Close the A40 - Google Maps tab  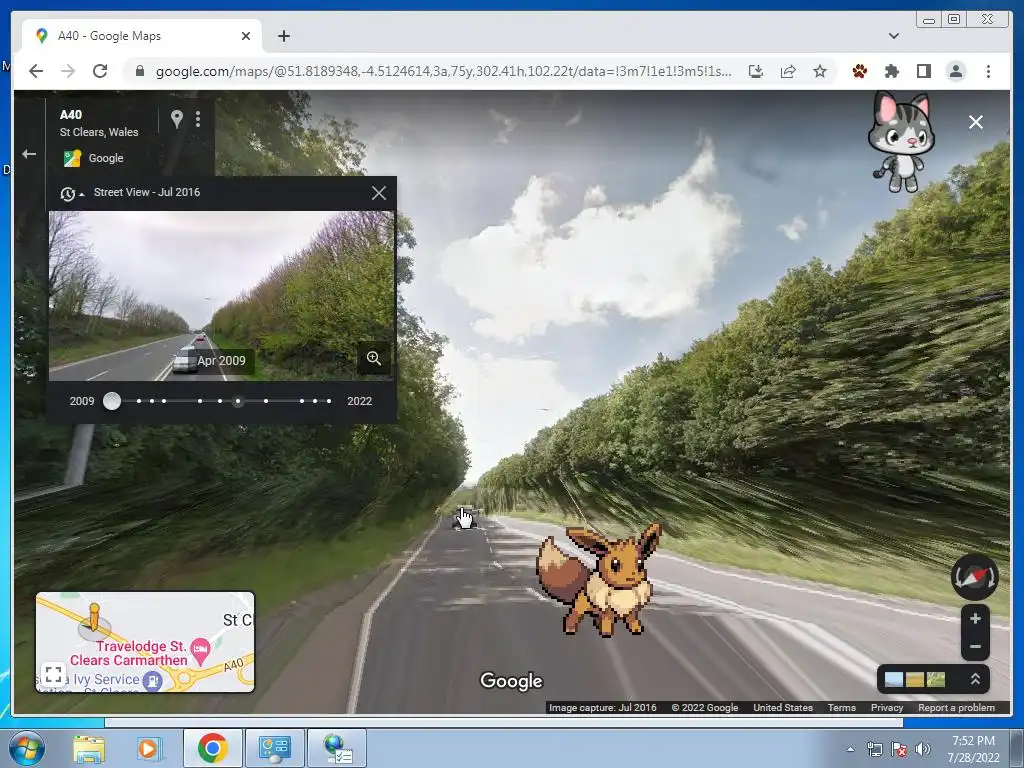coord(246,36)
